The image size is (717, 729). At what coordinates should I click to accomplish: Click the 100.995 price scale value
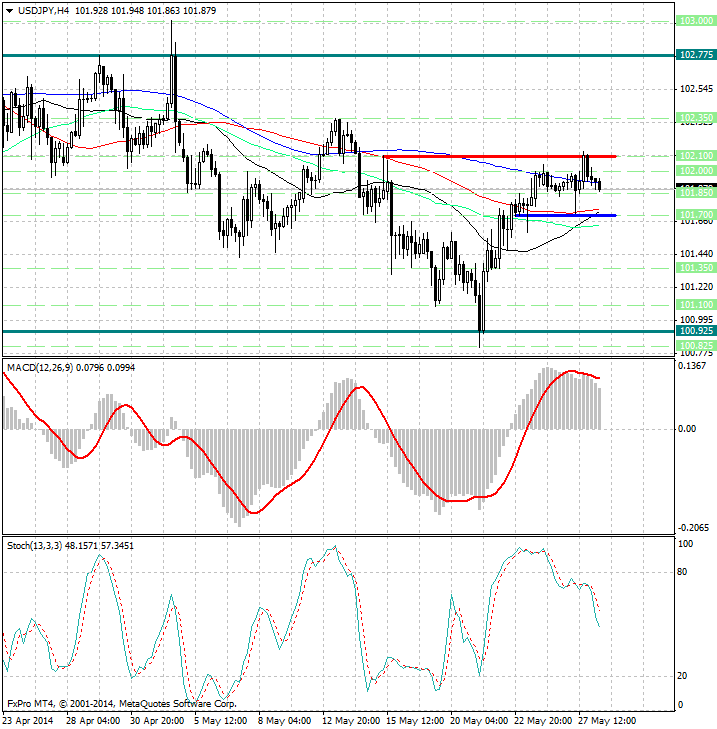point(696,319)
